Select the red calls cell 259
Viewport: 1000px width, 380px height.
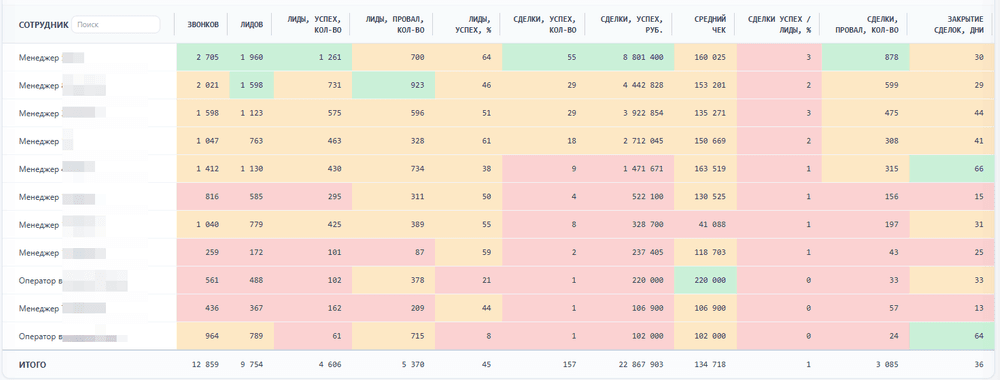[x=202, y=253]
